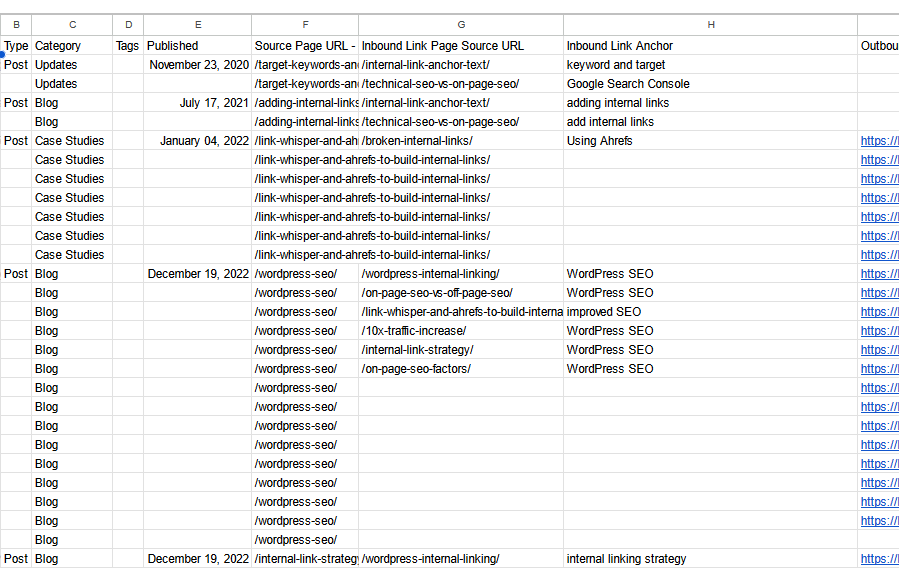Select the November 23, 2020 date cell
899x568 pixels.
click(198, 65)
